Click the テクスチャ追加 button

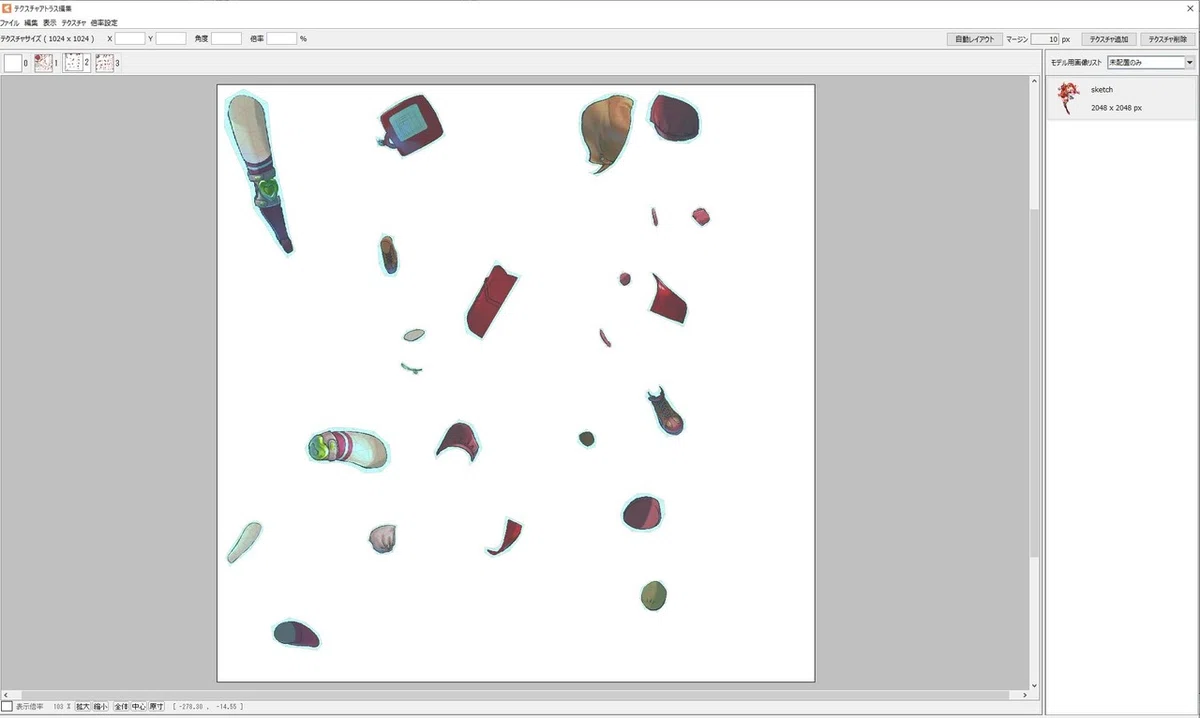[x=1109, y=39]
